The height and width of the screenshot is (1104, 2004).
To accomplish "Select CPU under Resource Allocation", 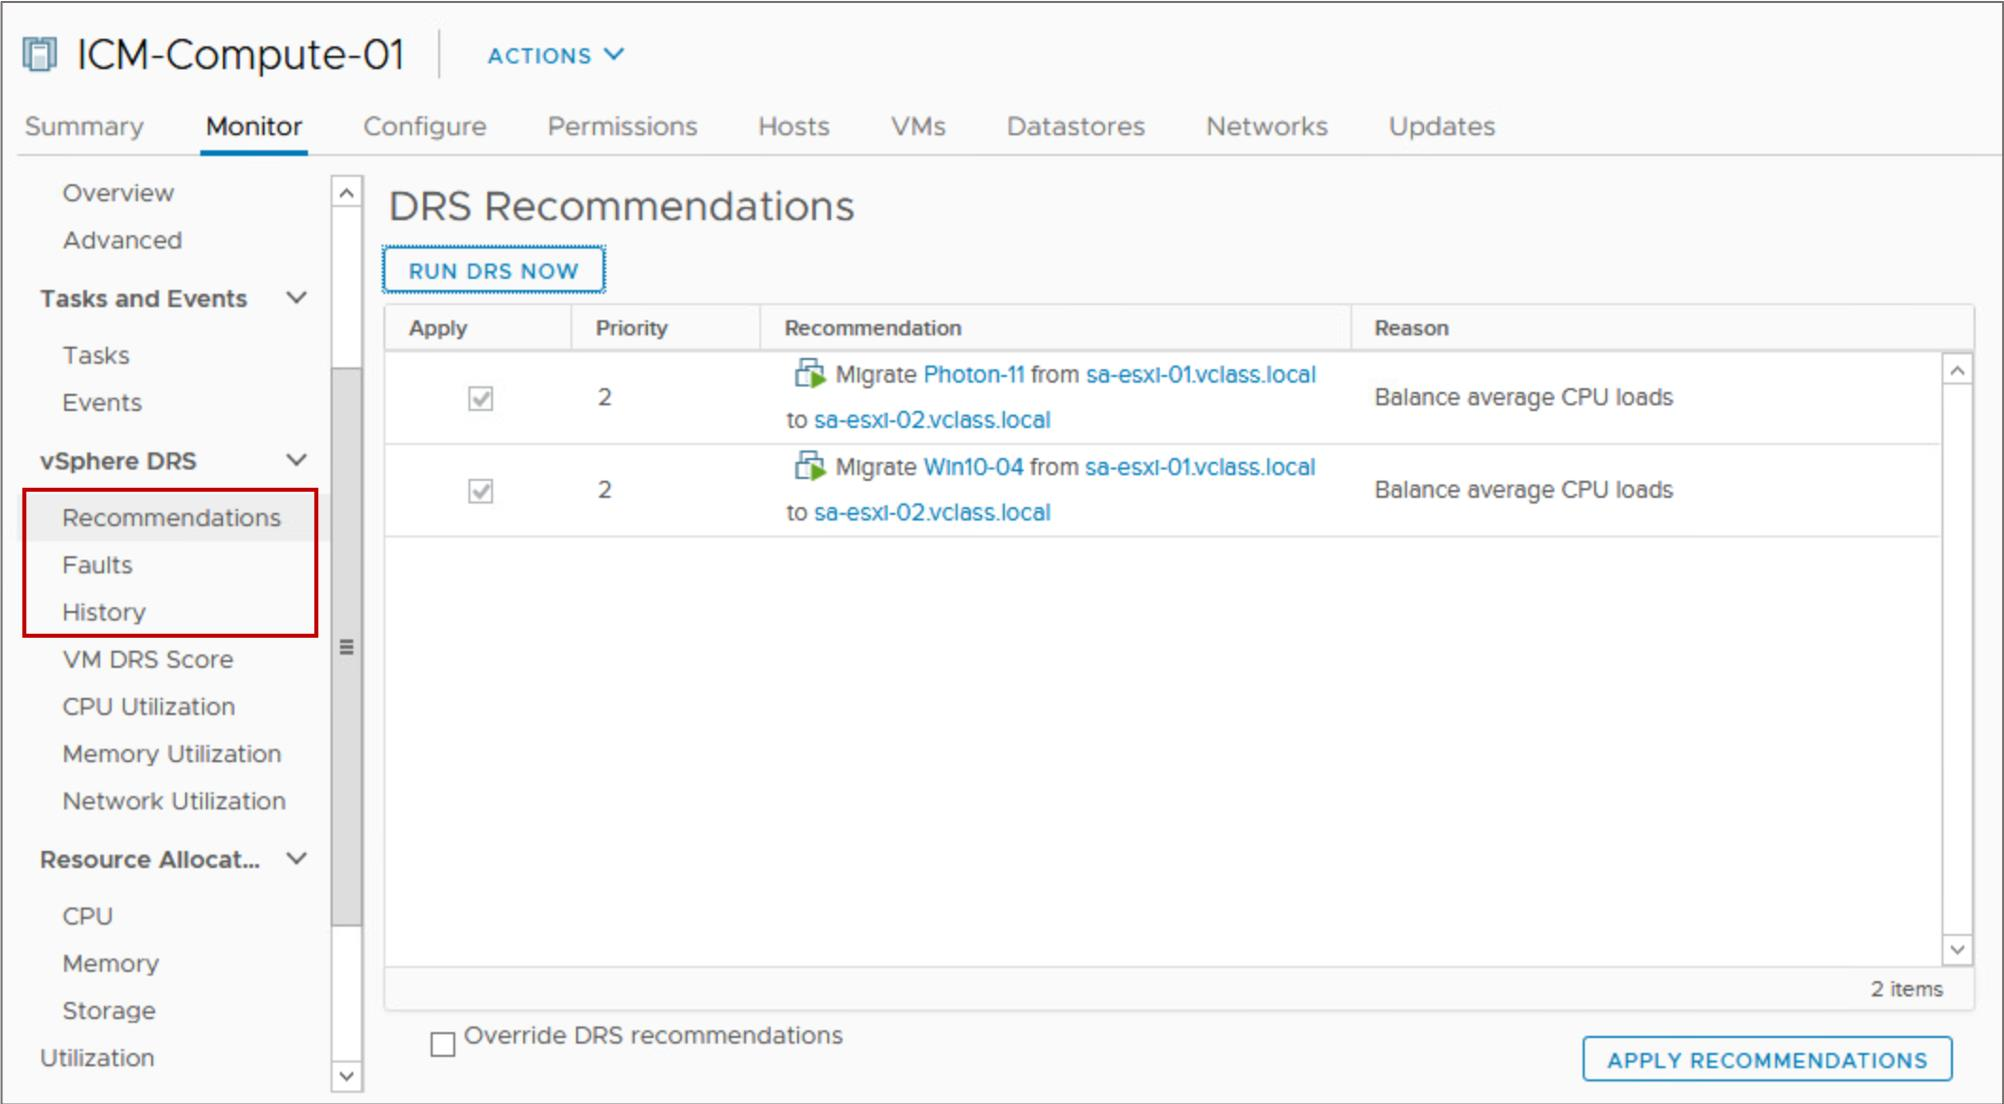I will click(88, 915).
